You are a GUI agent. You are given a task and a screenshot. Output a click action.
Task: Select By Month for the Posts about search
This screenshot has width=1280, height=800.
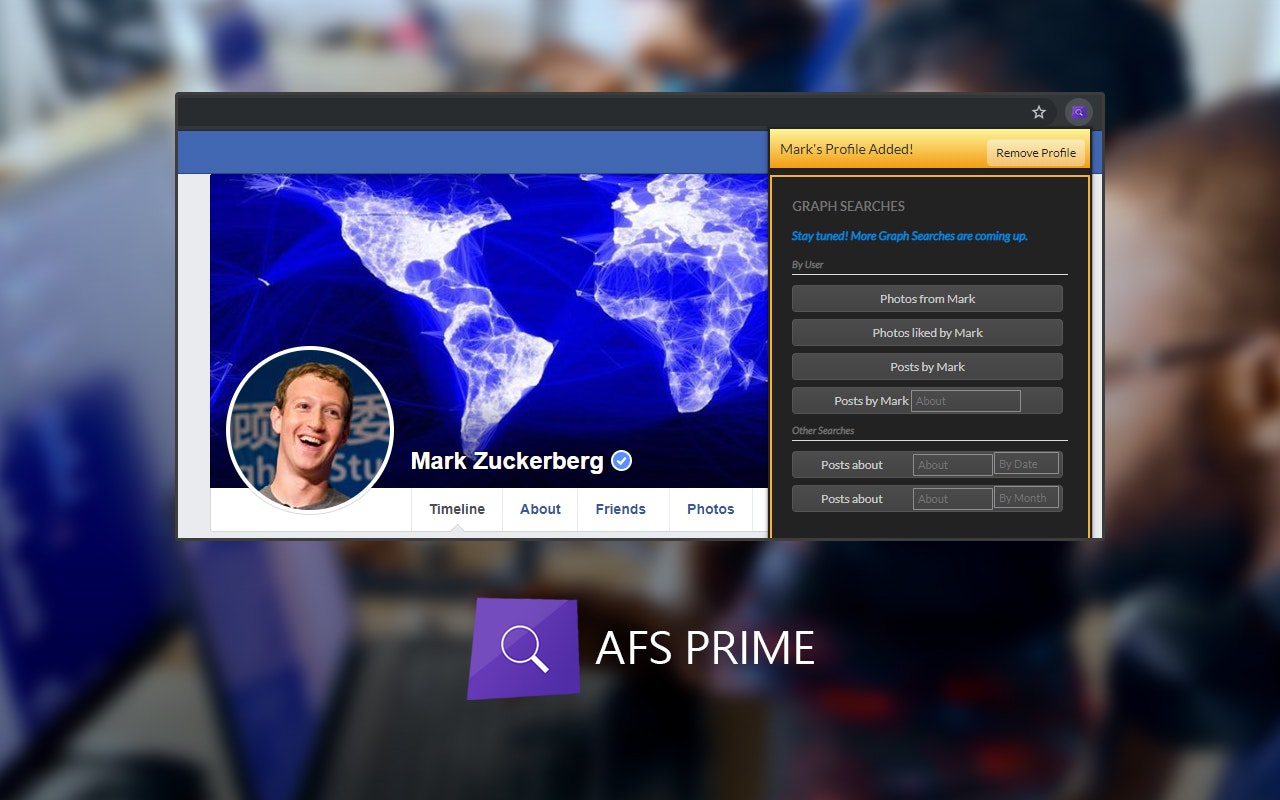[x=1026, y=498]
